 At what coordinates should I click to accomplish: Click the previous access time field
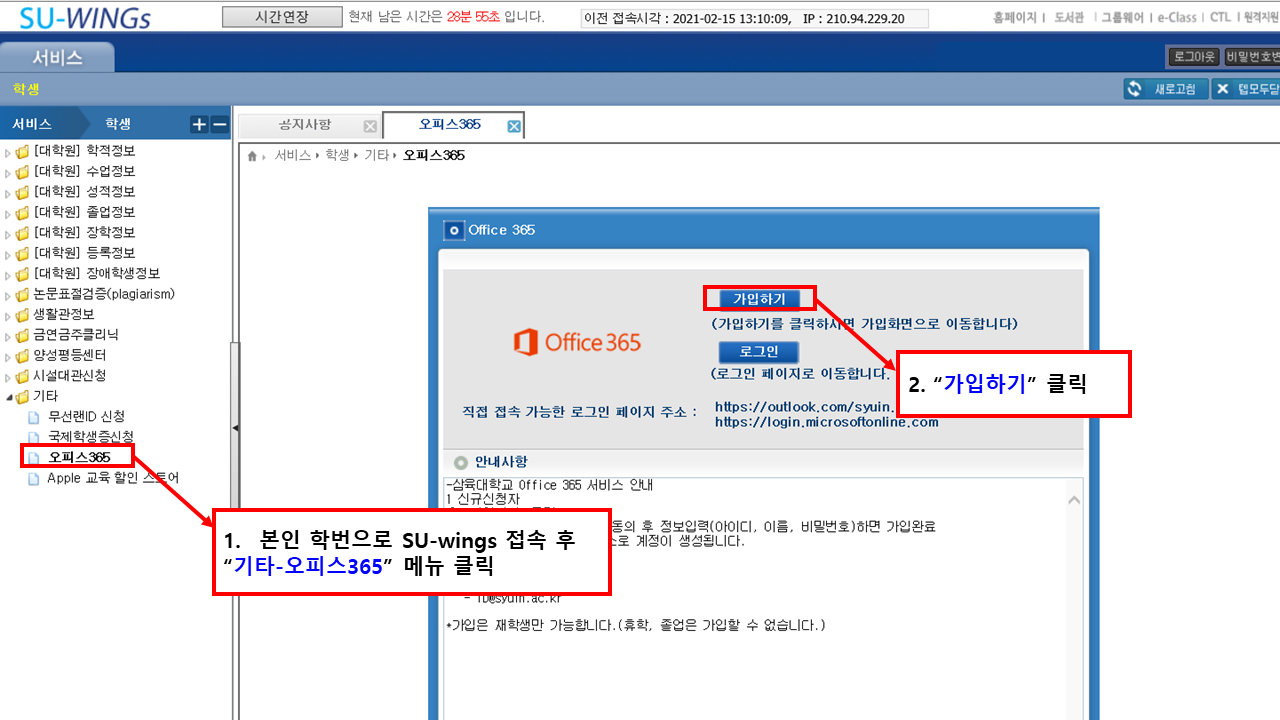(x=754, y=19)
